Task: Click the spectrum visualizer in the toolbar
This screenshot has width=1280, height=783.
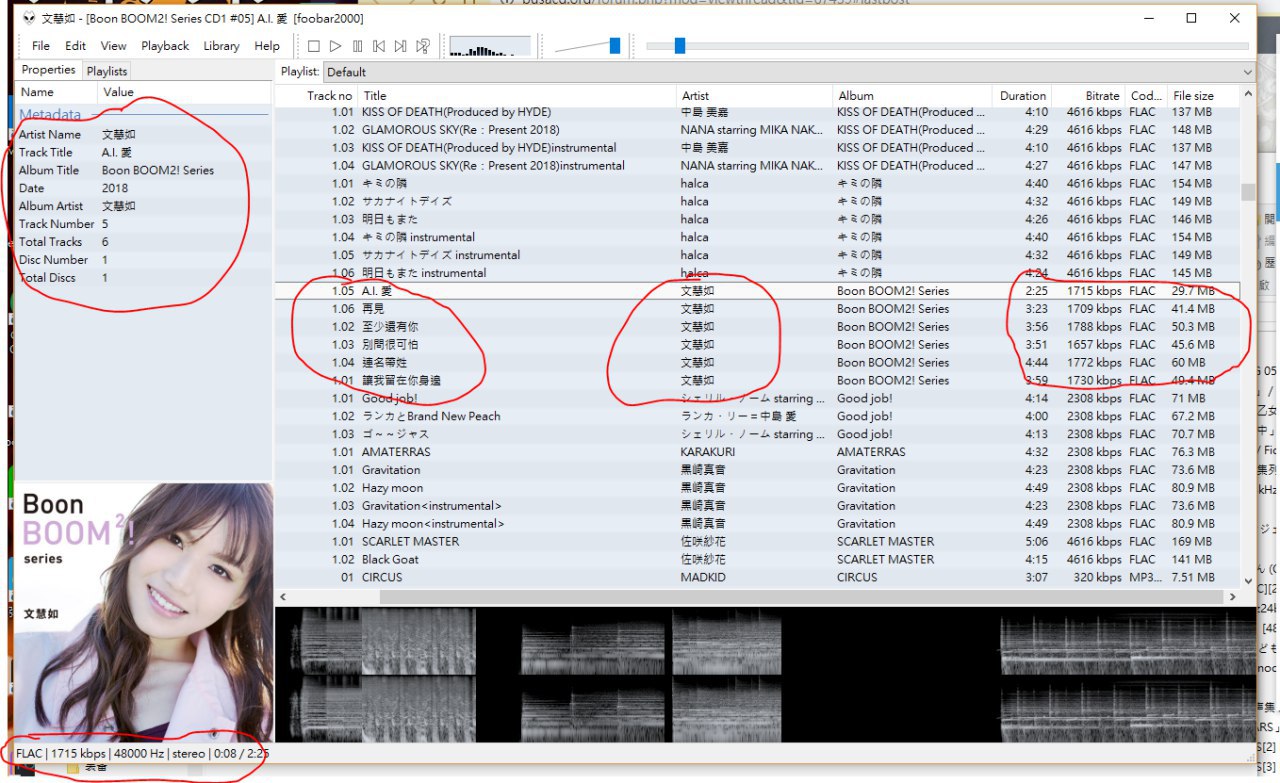Action: coord(490,46)
